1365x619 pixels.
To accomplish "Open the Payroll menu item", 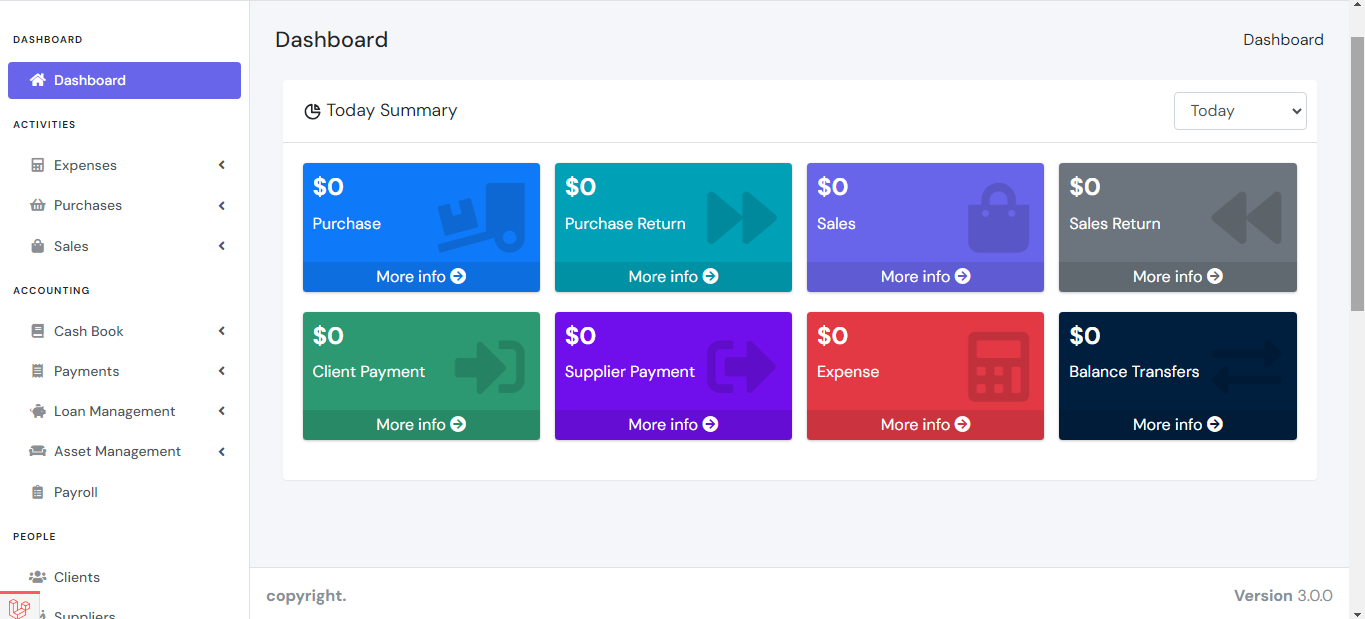I will 76,492.
